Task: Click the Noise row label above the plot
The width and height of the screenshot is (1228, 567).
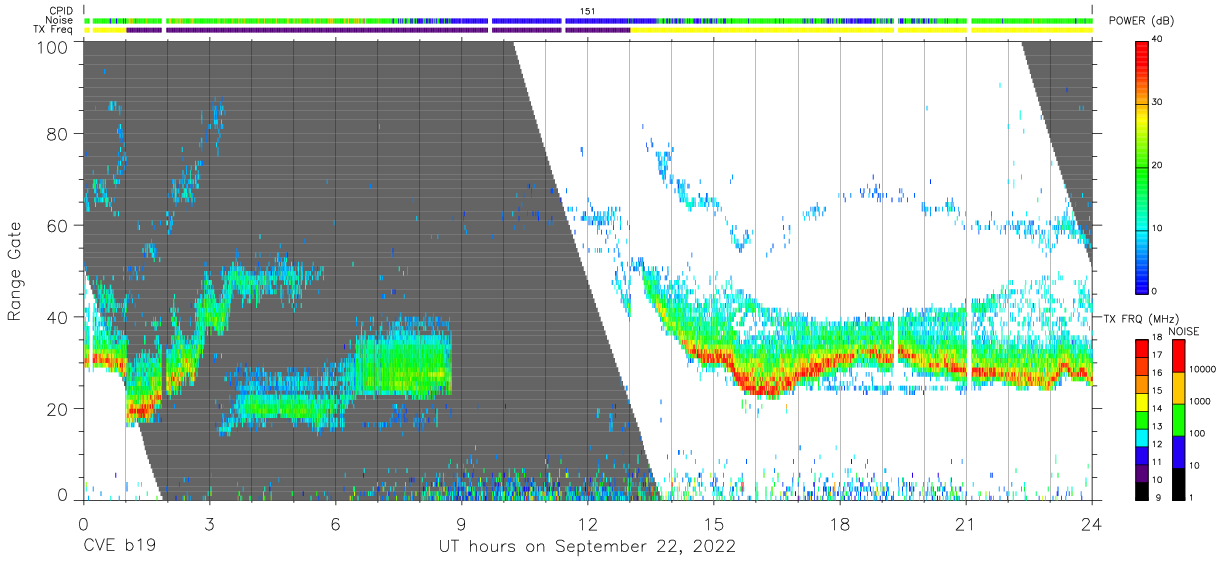Action: pos(61,20)
